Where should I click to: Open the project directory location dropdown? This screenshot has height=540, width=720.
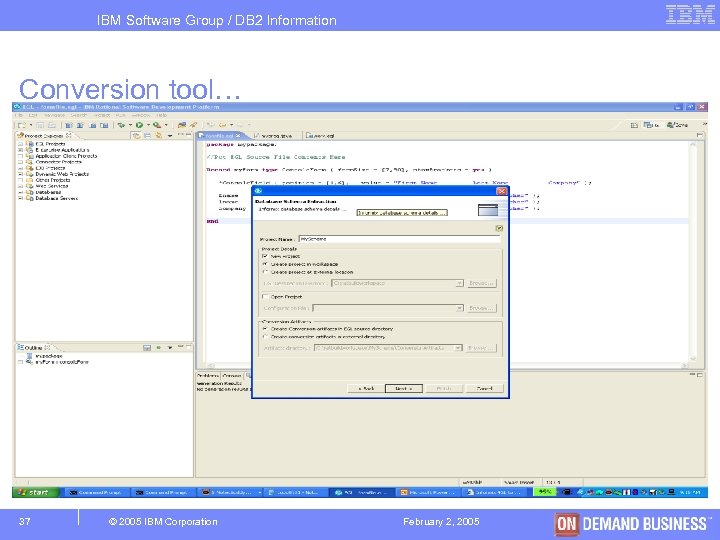click(459, 283)
